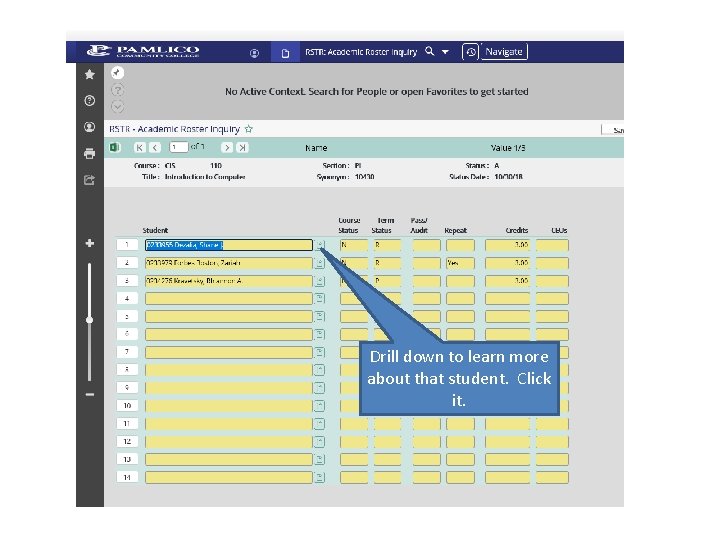This screenshot has width=720, height=540.
Task: Click the export share icon in sidebar
Action: [x=90, y=180]
